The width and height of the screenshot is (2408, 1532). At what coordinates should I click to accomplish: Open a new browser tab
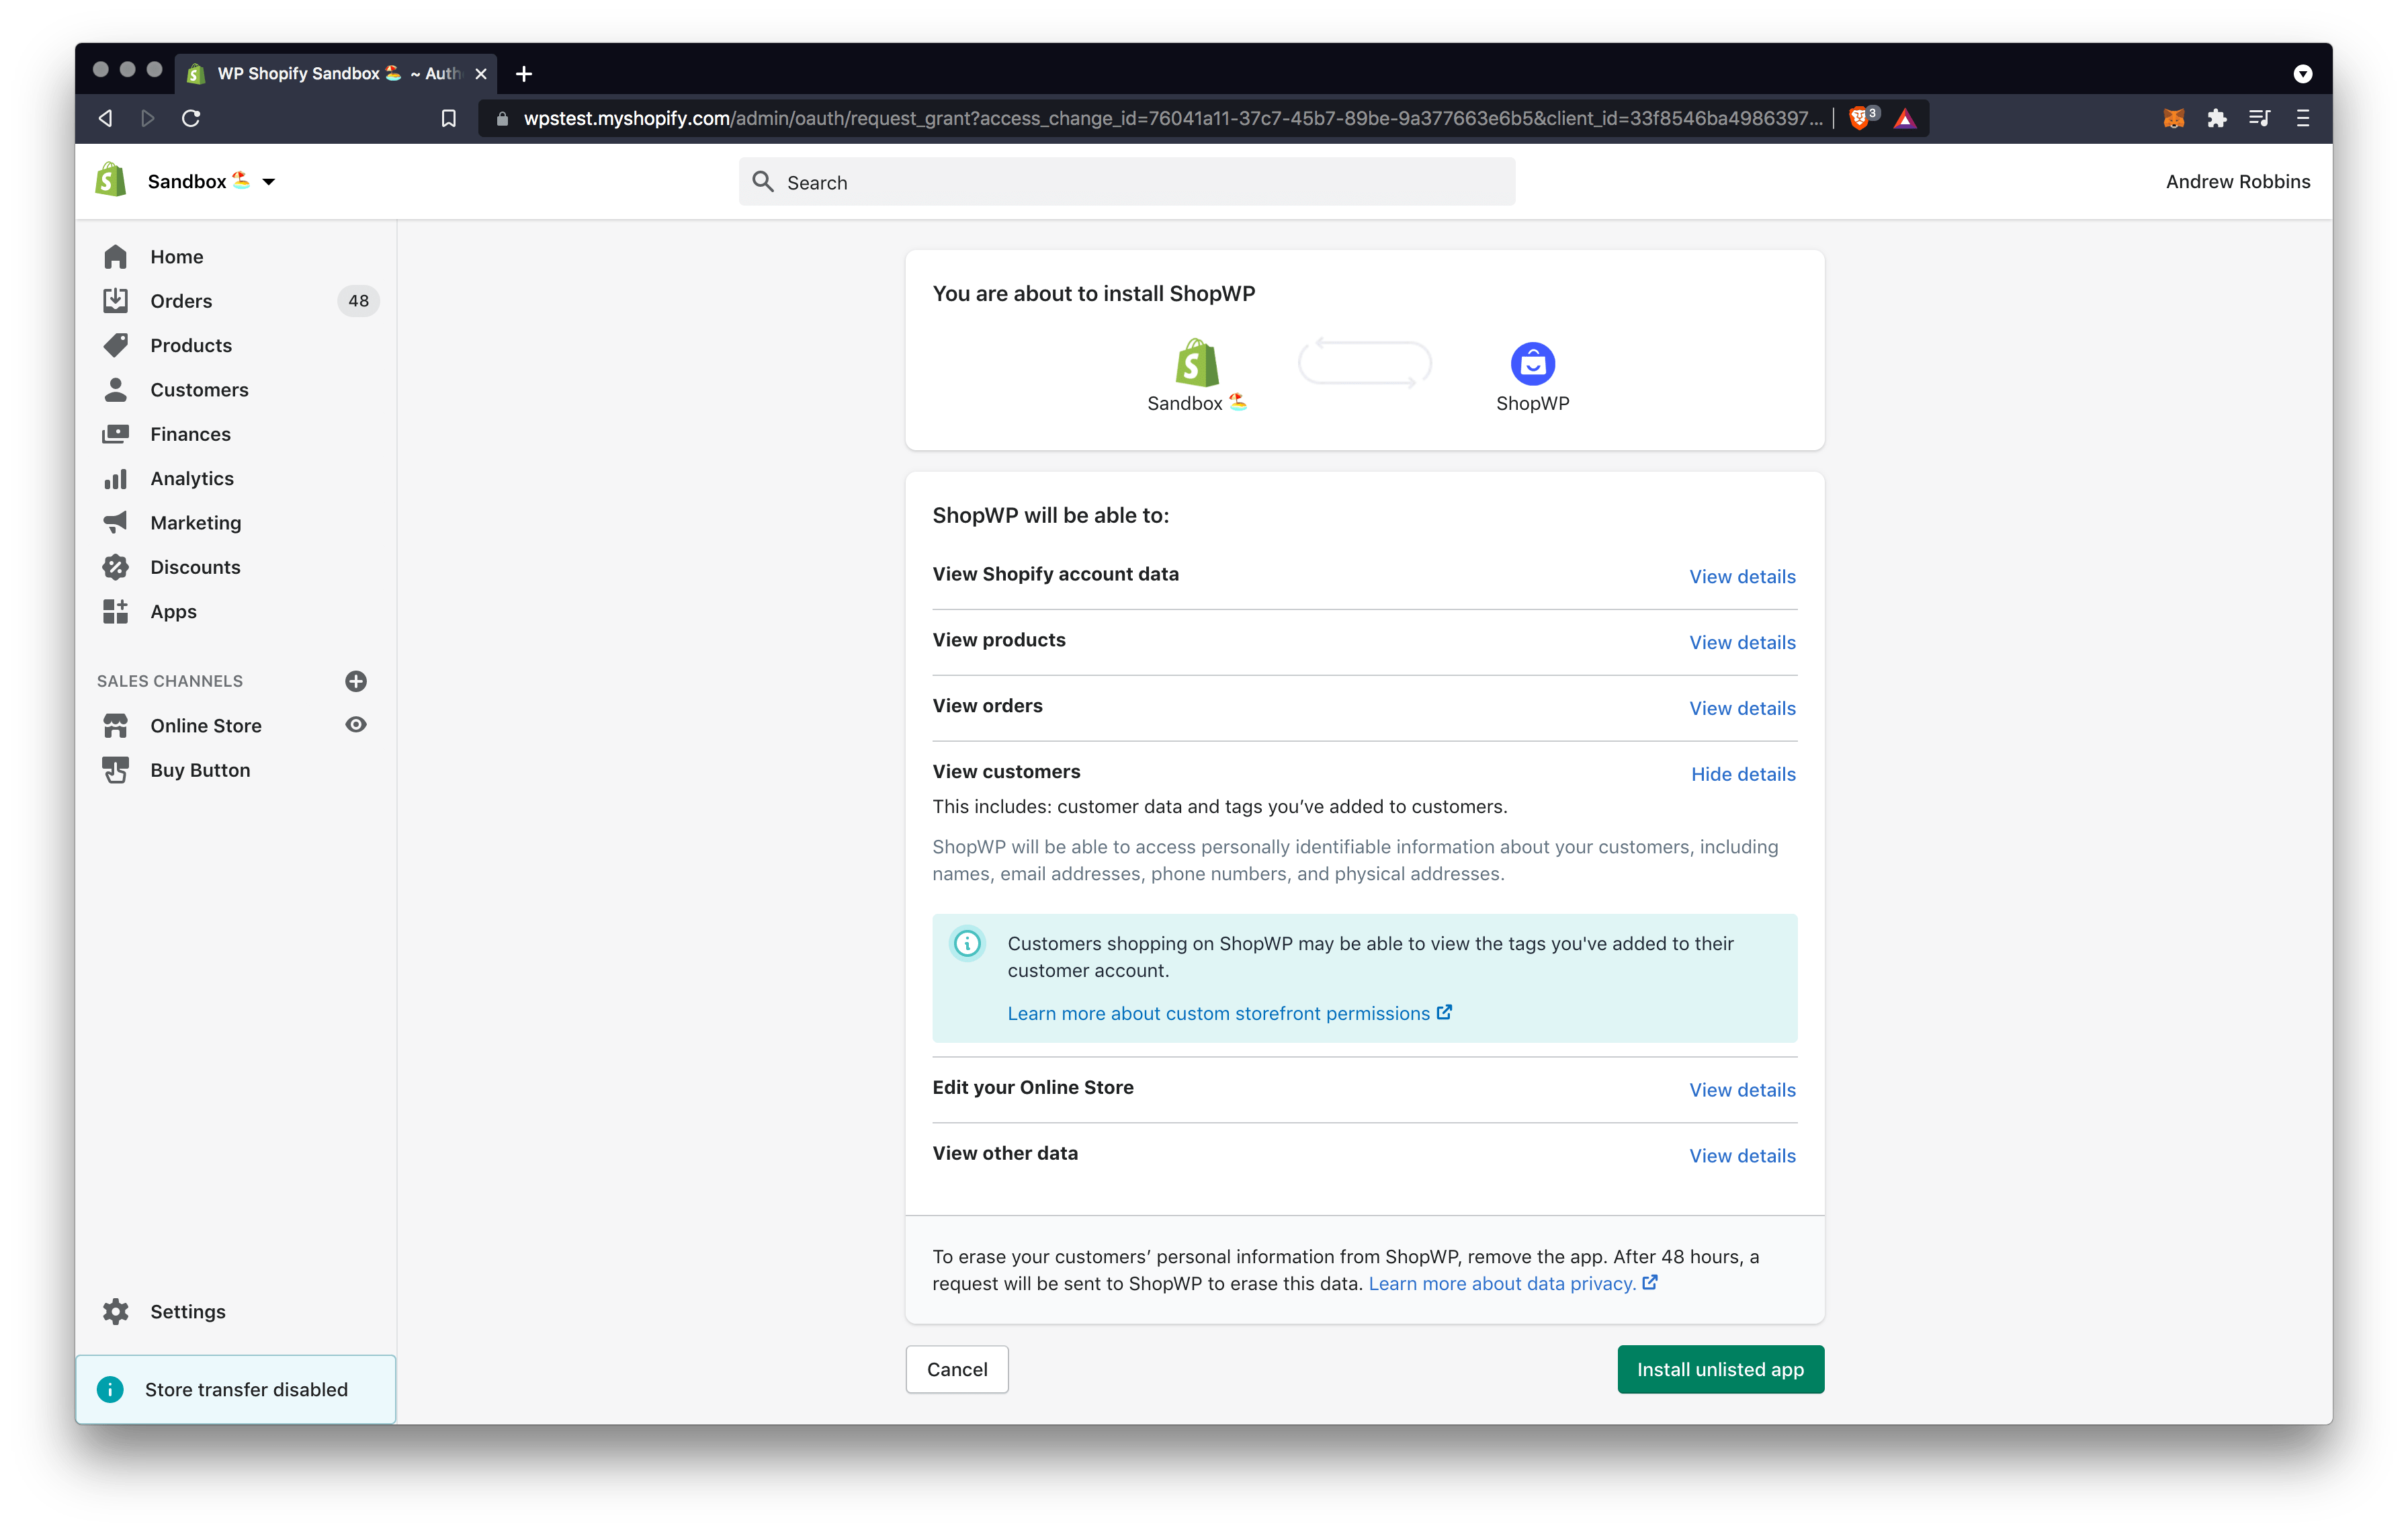coord(524,74)
